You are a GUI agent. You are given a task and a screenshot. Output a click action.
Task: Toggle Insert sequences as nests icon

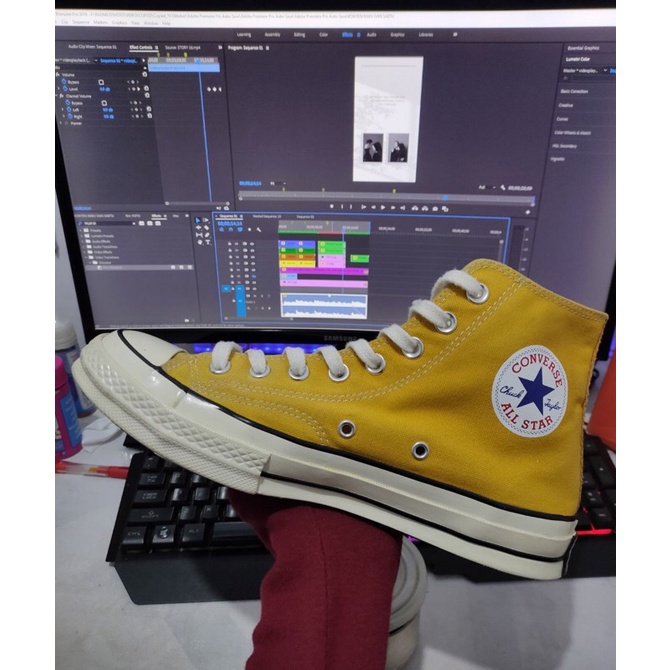click(222, 229)
